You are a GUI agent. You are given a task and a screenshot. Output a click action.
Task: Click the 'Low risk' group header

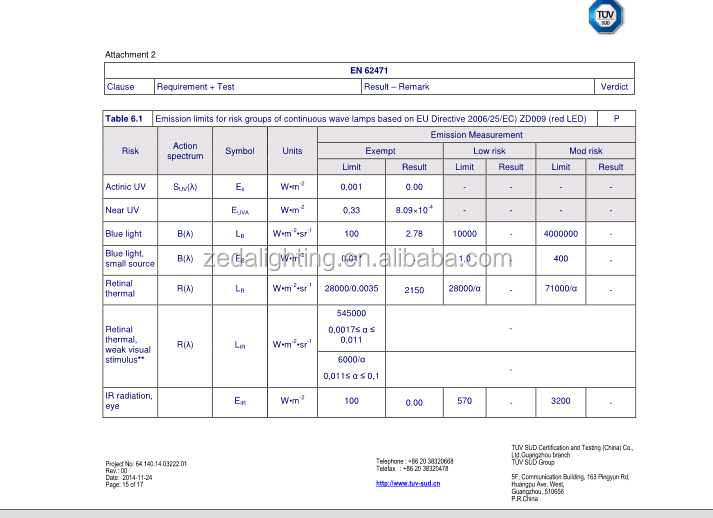tap(489, 151)
